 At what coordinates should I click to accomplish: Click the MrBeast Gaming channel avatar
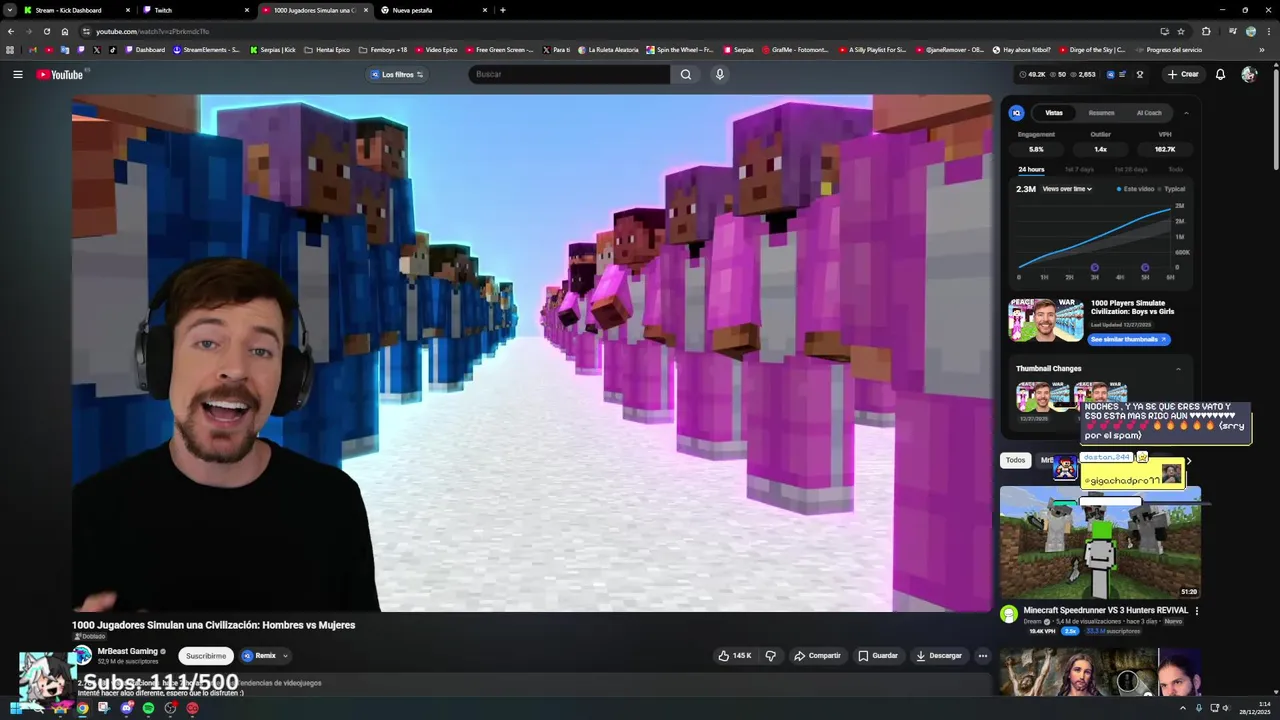[x=82, y=655]
